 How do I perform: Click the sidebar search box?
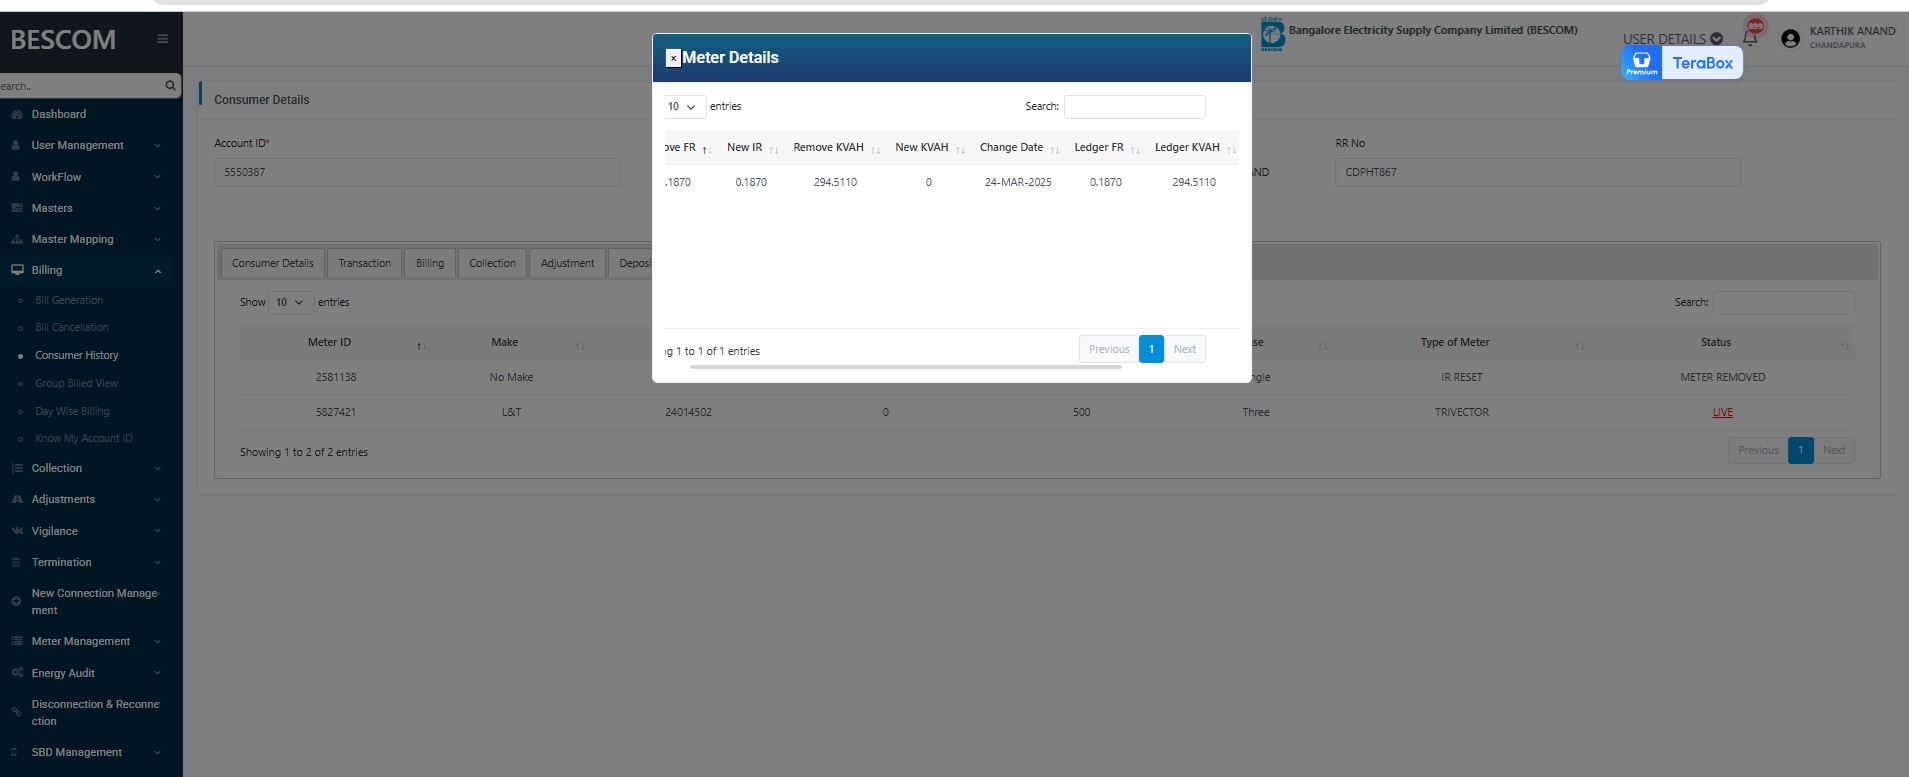(x=80, y=86)
